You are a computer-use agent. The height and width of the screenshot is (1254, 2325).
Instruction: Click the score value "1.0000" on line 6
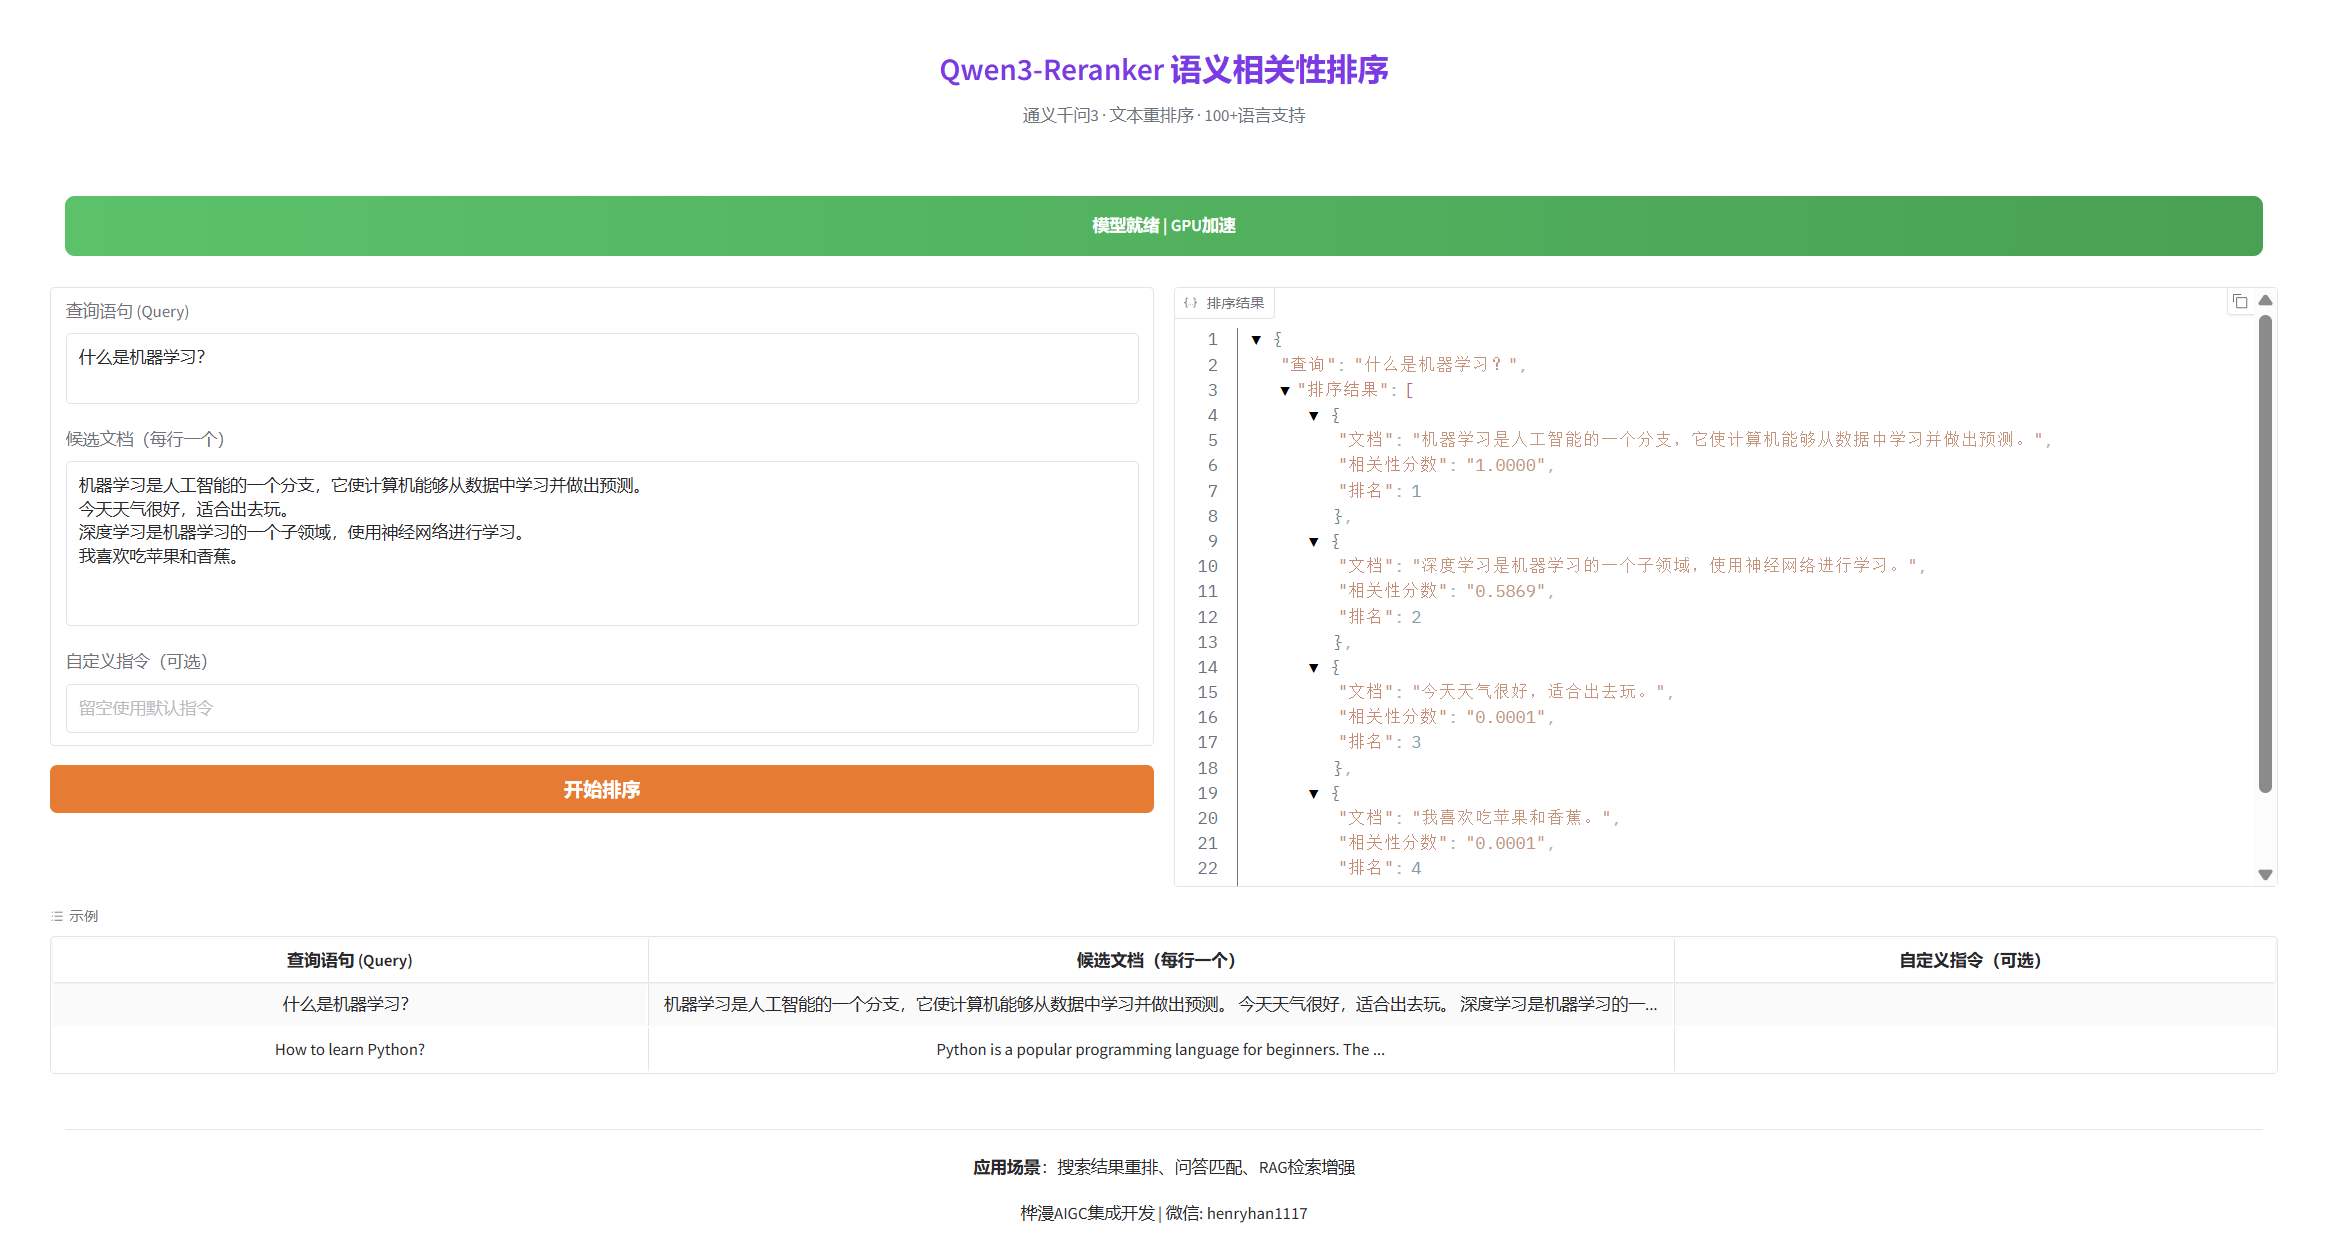coord(1506,465)
